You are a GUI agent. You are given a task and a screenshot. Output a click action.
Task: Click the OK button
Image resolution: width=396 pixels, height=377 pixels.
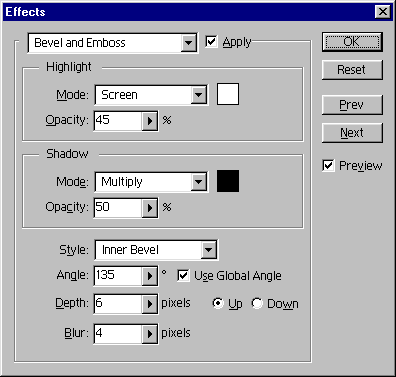(352, 42)
